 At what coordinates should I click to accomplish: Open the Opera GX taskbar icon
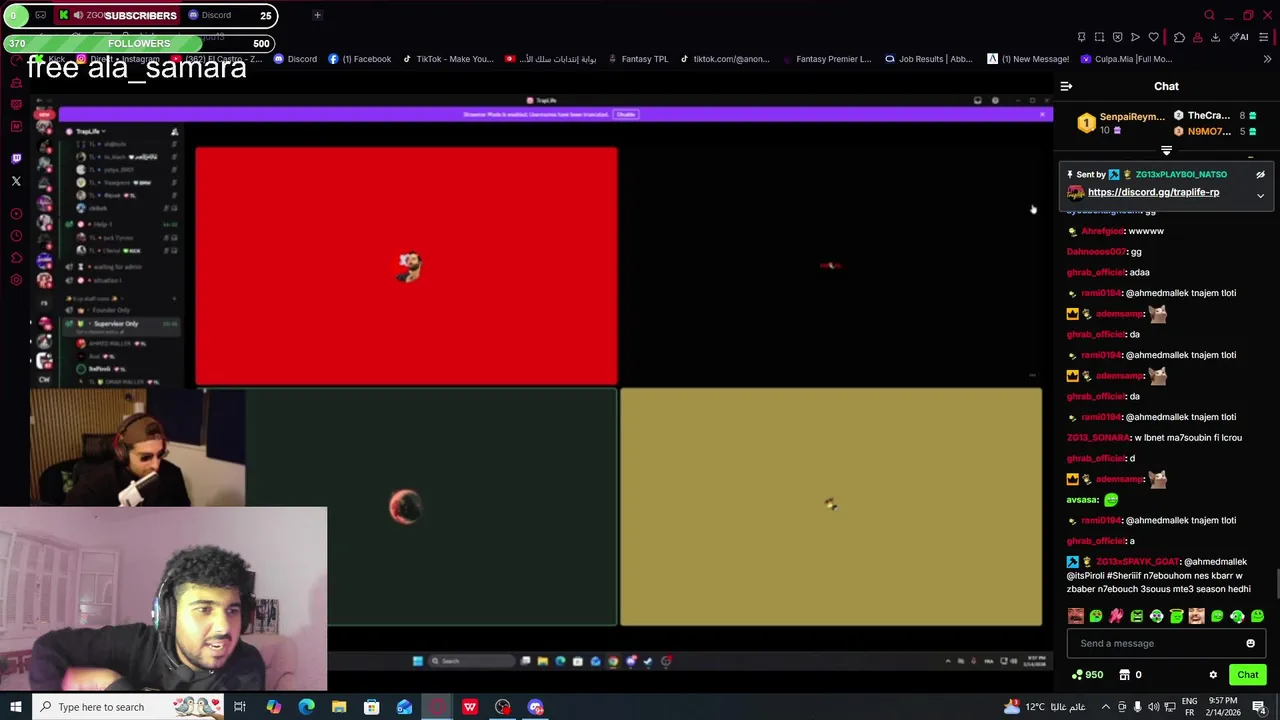pos(437,707)
